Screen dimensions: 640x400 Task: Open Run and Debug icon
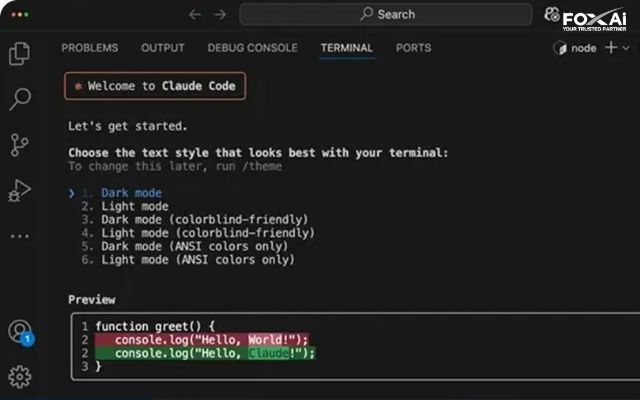pos(19,191)
